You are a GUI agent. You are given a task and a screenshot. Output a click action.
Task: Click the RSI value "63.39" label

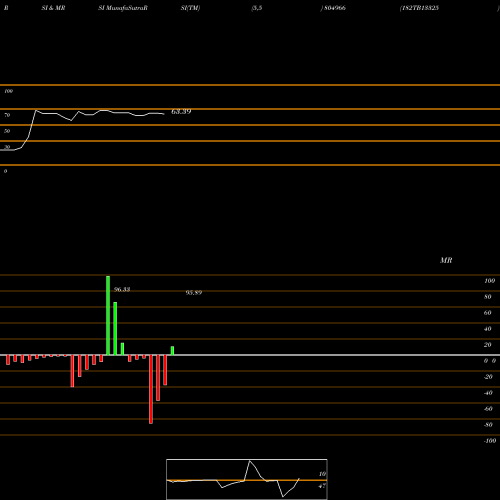(181, 112)
